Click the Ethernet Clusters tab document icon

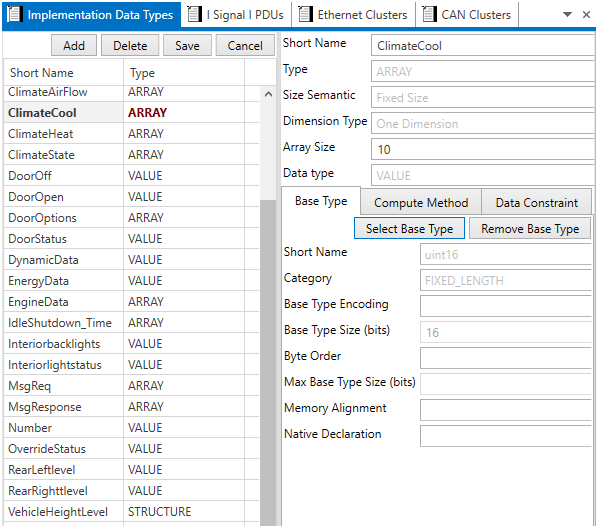pyautogui.click(x=305, y=14)
